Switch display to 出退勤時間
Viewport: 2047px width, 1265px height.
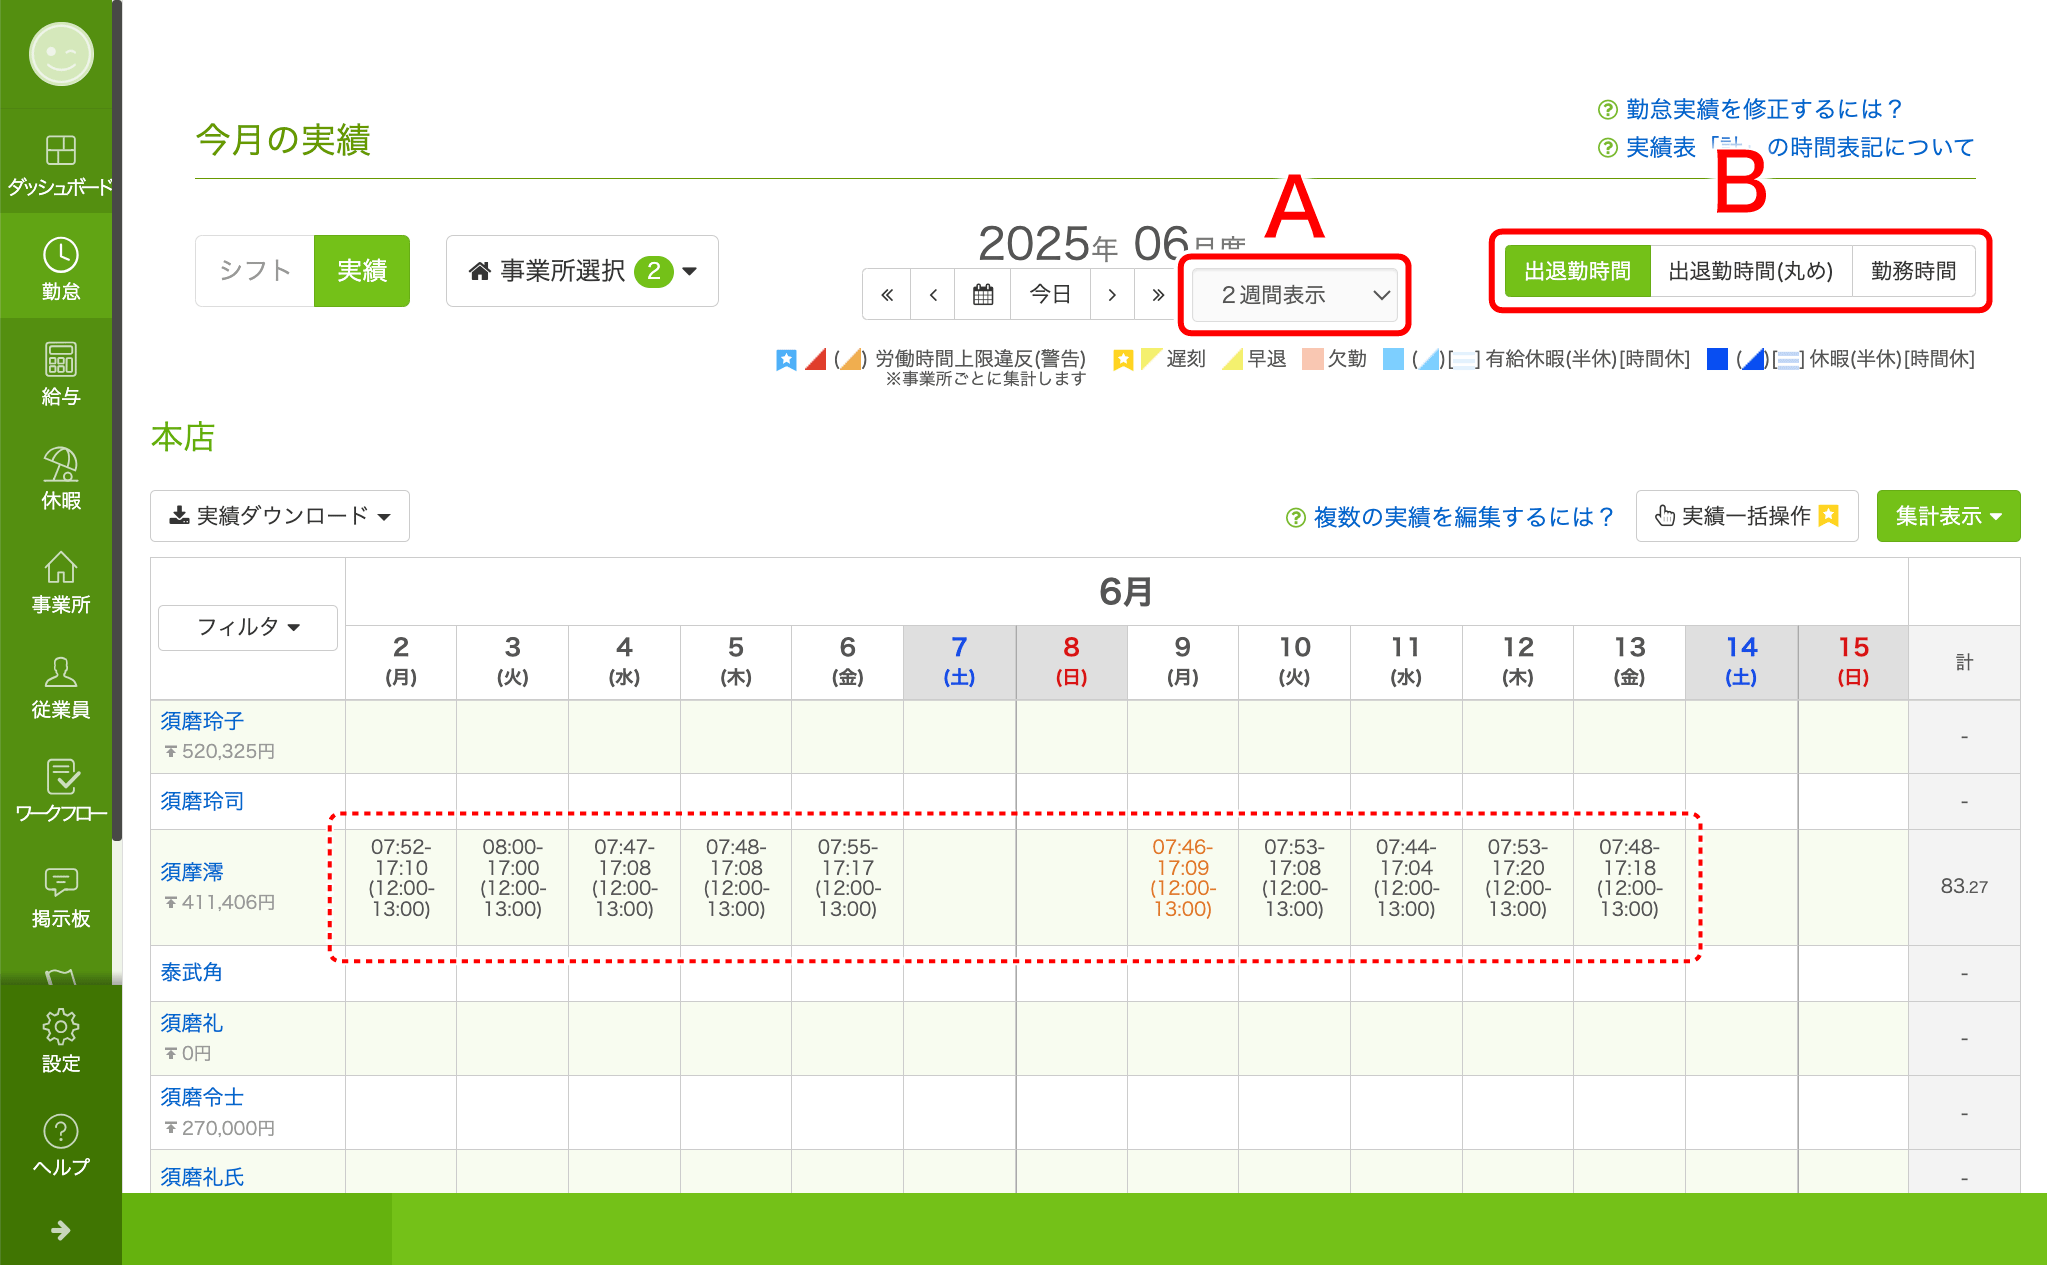click(1577, 271)
